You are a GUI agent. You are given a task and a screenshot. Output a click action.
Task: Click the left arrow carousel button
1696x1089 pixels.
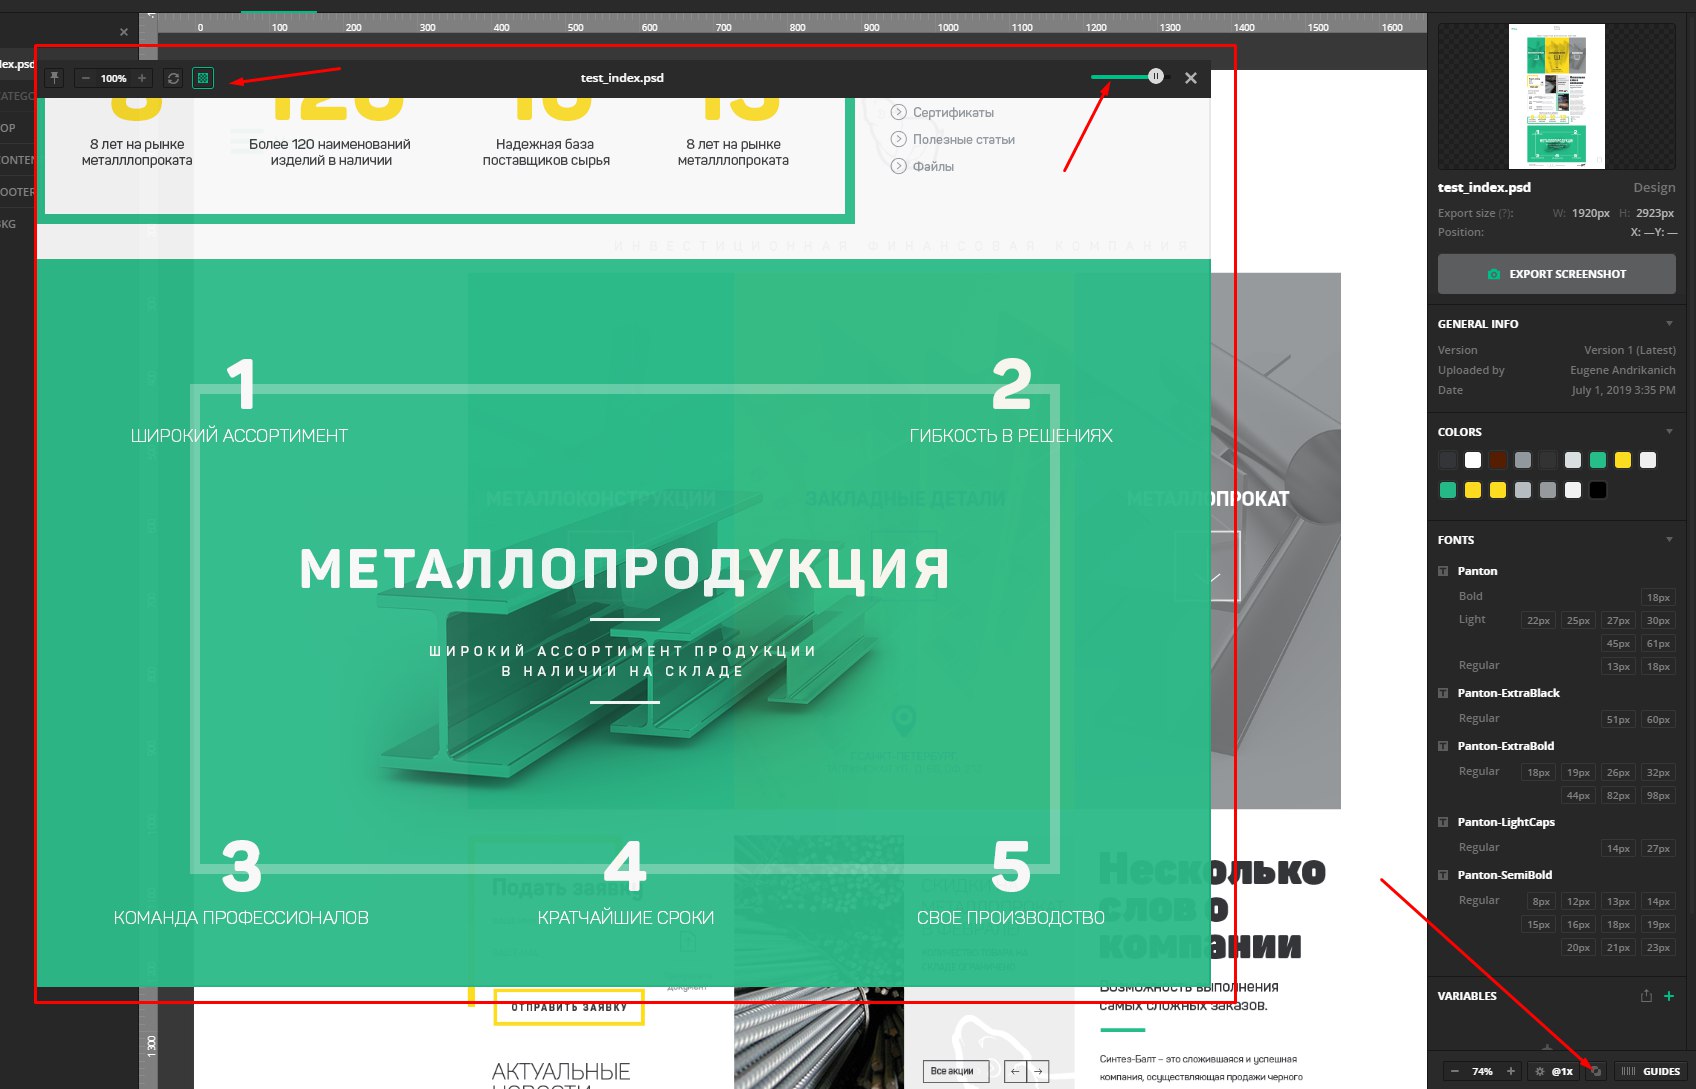pyautogui.click(x=1015, y=1071)
